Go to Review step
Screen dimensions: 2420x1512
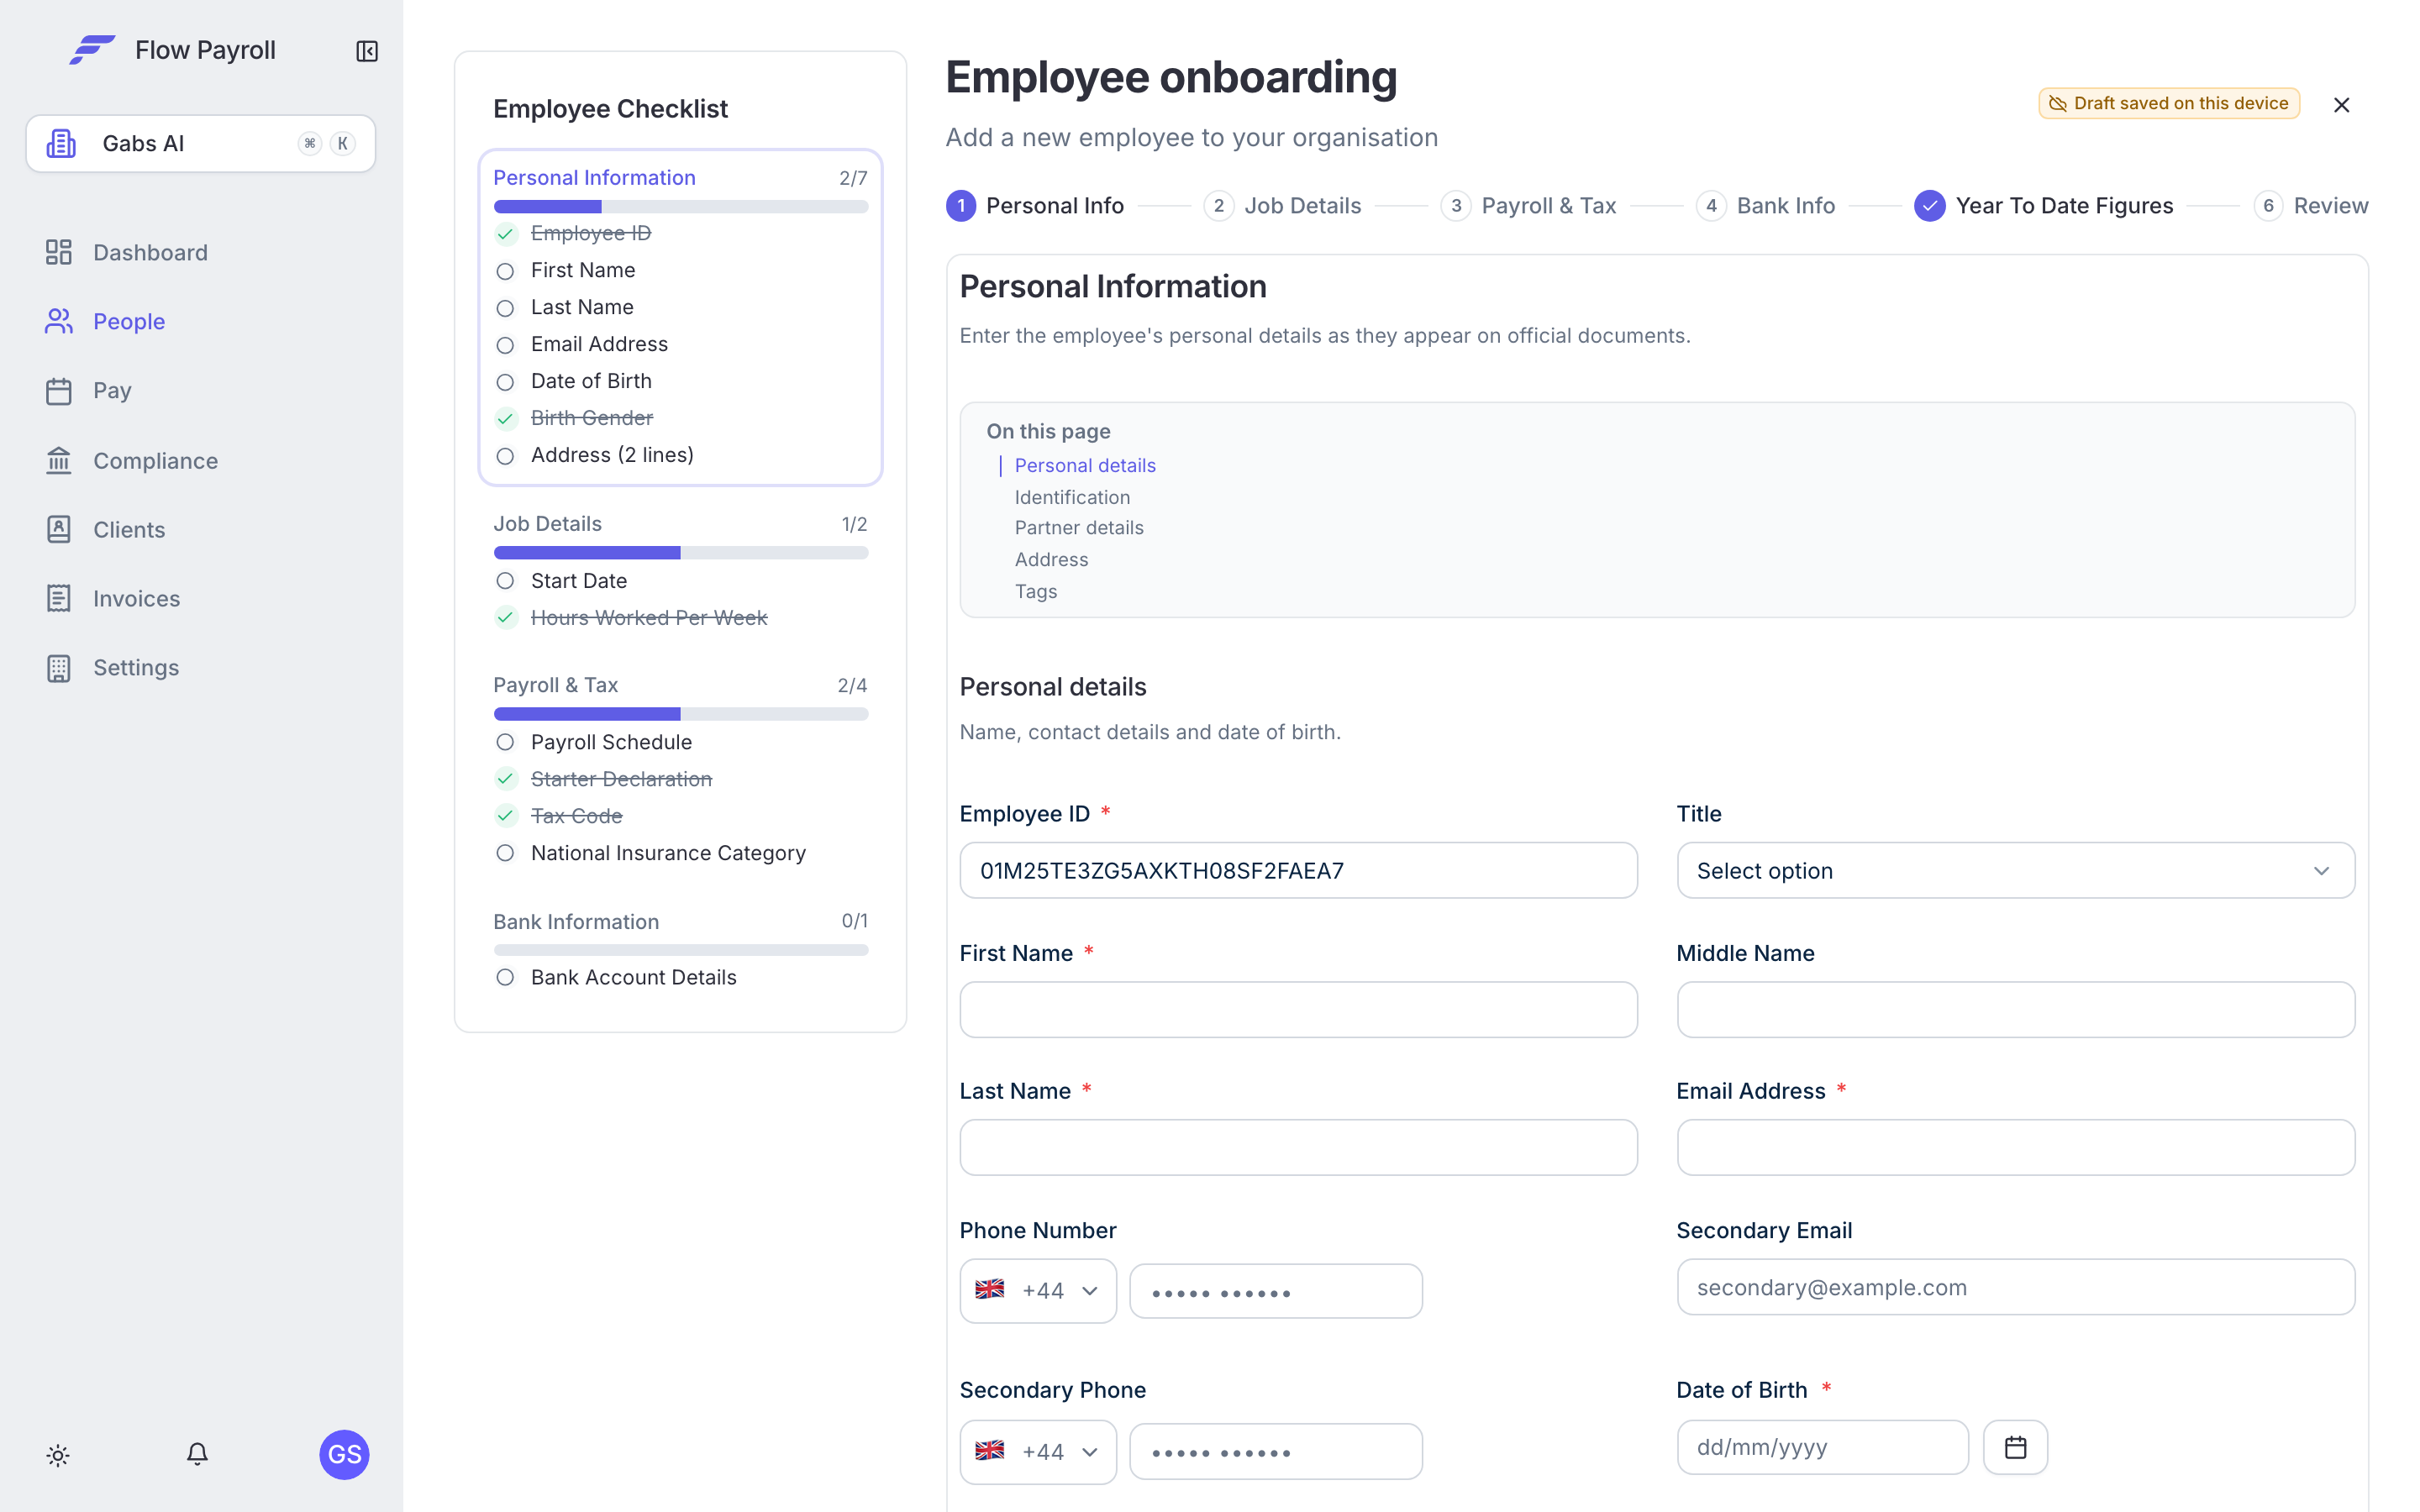(2311, 206)
